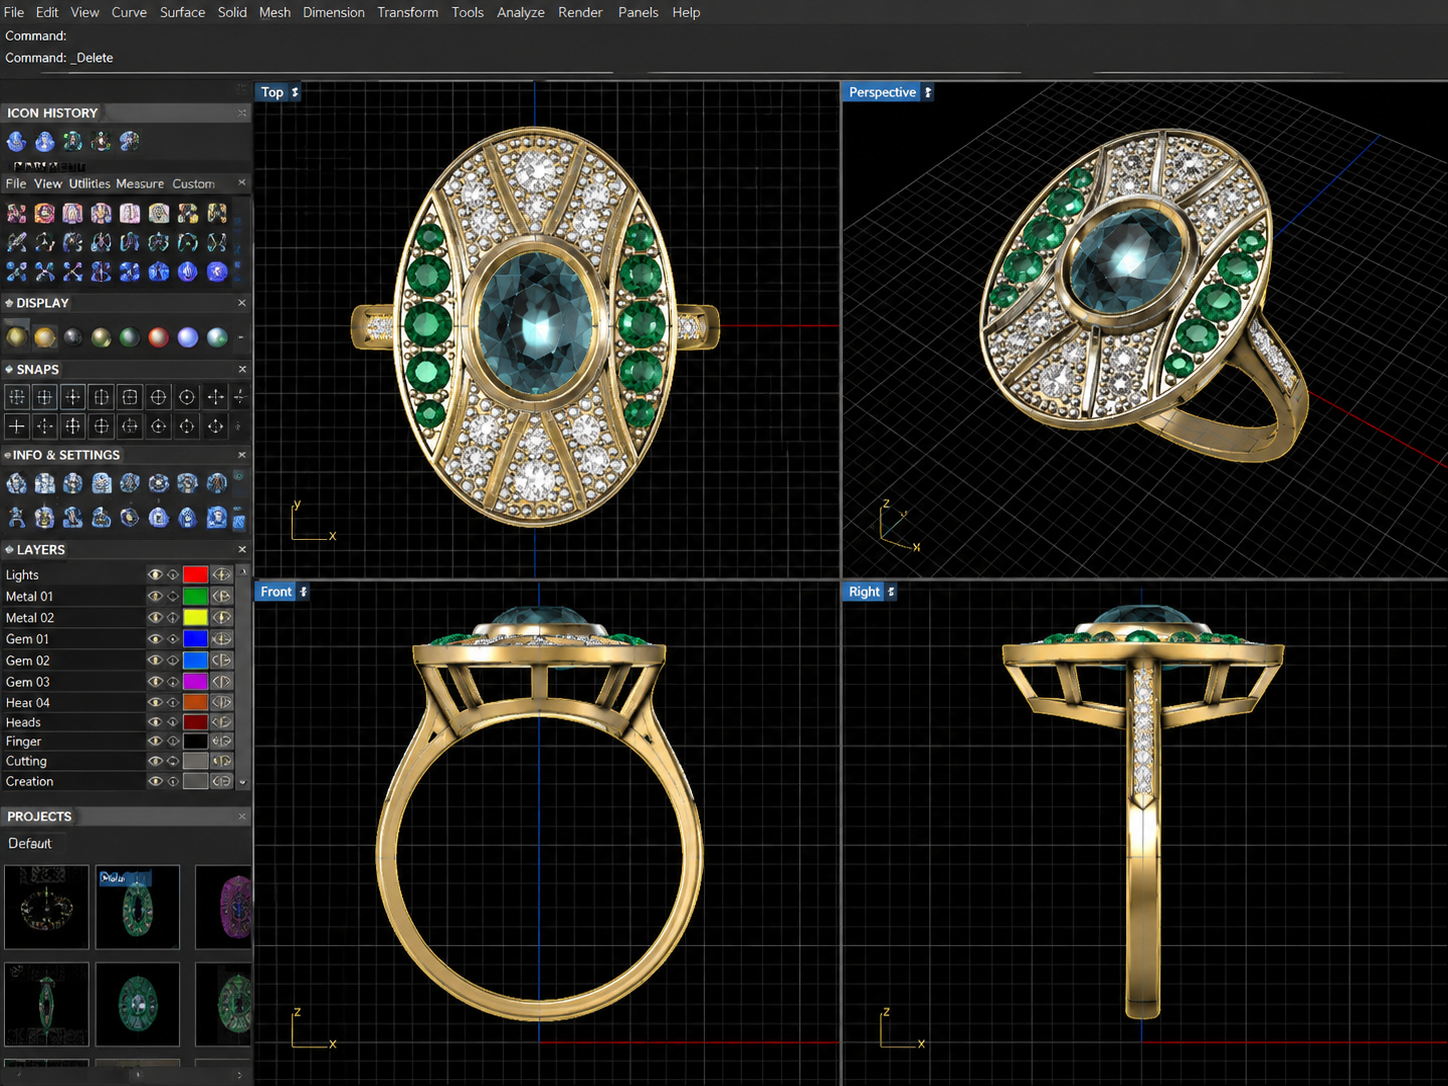
Task: Select the gold material sphere in Display
Action: 45,337
